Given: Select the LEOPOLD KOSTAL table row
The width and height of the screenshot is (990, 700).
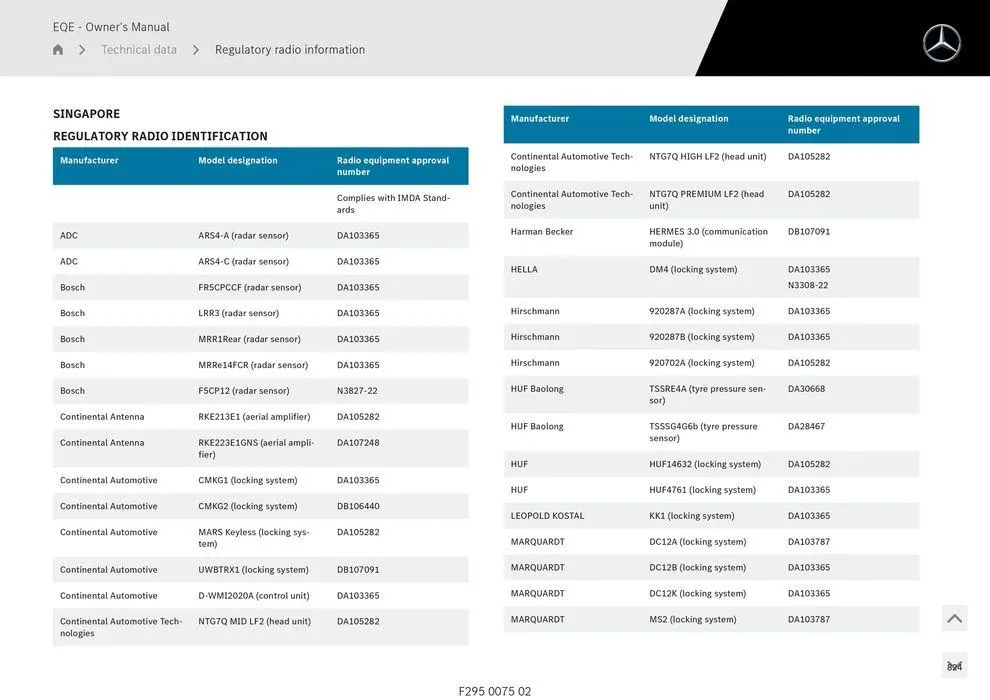Looking at the screenshot, I should [711, 516].
